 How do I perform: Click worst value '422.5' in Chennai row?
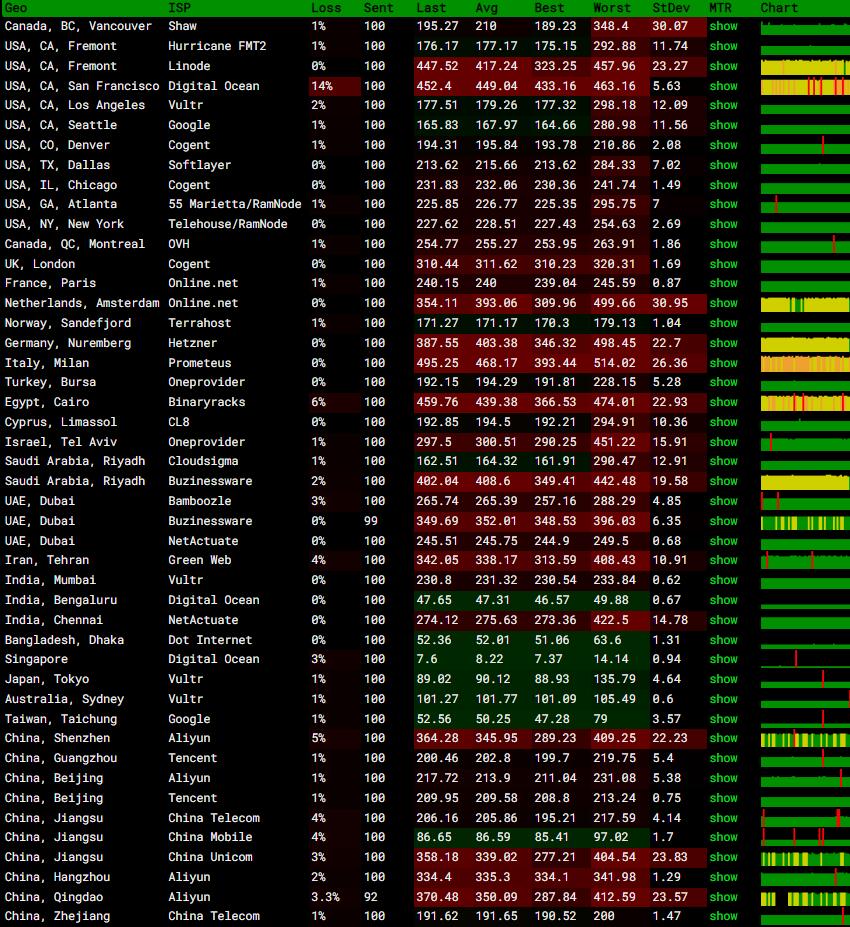[611, 620]
